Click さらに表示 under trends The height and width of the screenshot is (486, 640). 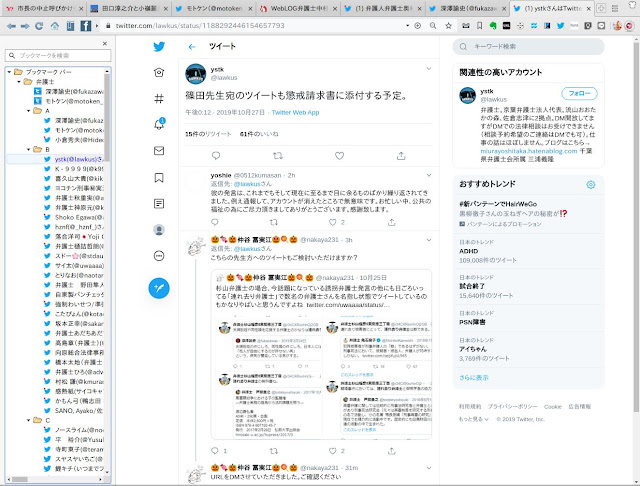pyautogui.click(x=473, y=378)
